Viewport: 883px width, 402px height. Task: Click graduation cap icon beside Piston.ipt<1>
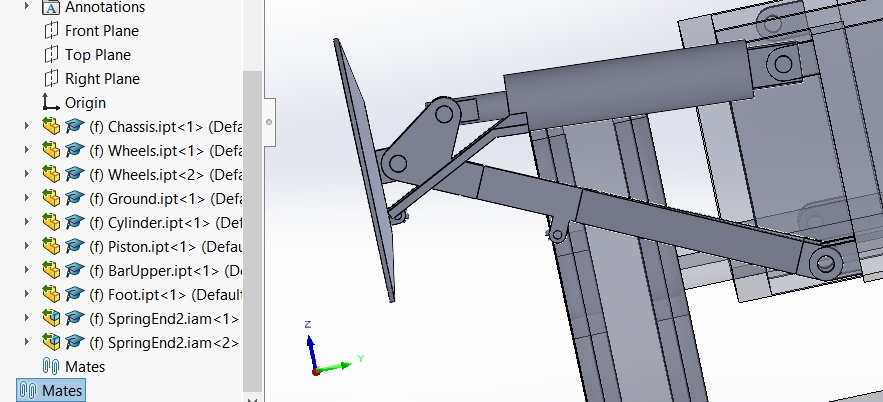pos(74,245)
